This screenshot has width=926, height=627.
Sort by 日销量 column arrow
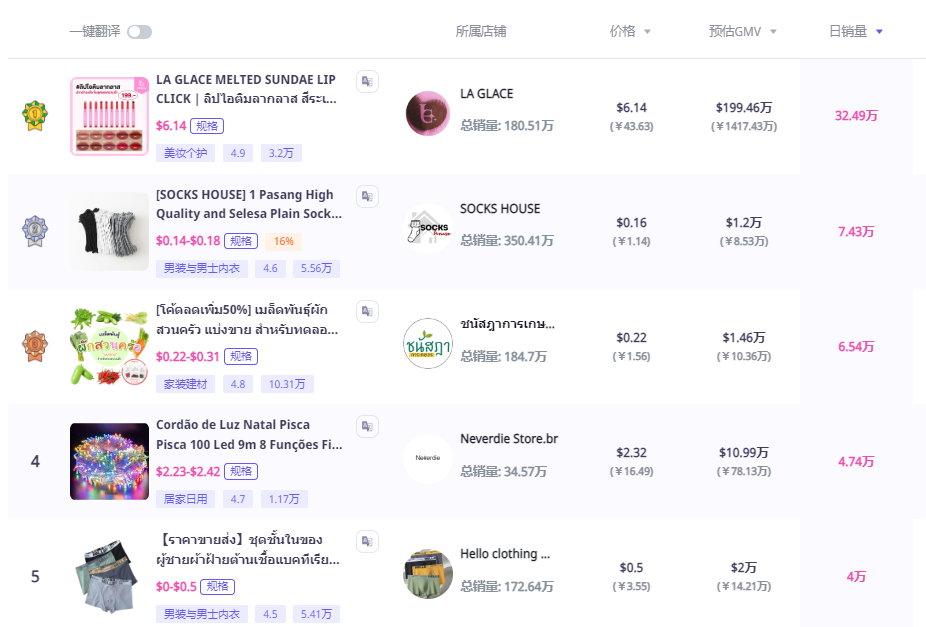[x=879, y=32]
